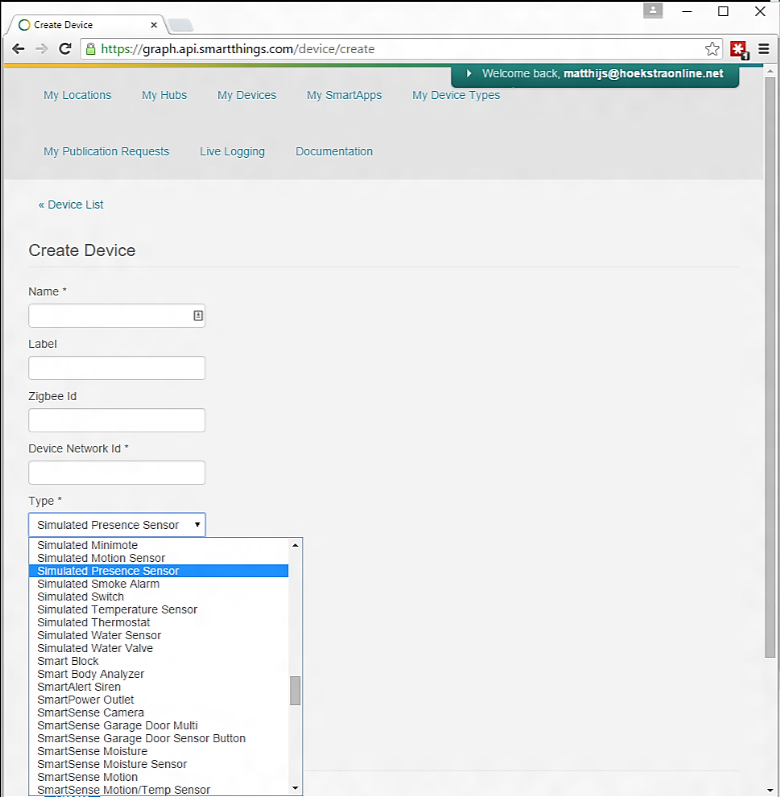Viewport: 780px width, 797px height.
Task: Select Simulated Presence Sensor in list
Action: point(159,571)
